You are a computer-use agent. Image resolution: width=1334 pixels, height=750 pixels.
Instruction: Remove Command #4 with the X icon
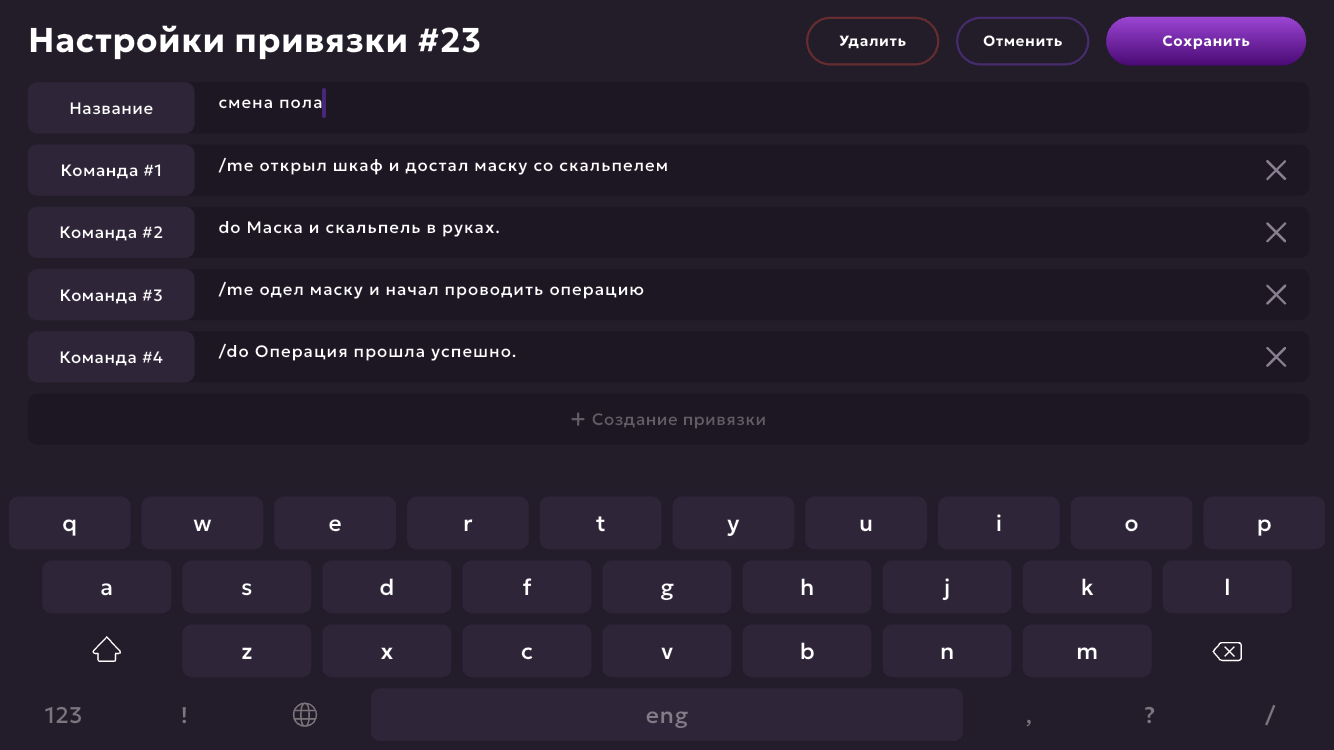click(x=1275, y=357)
